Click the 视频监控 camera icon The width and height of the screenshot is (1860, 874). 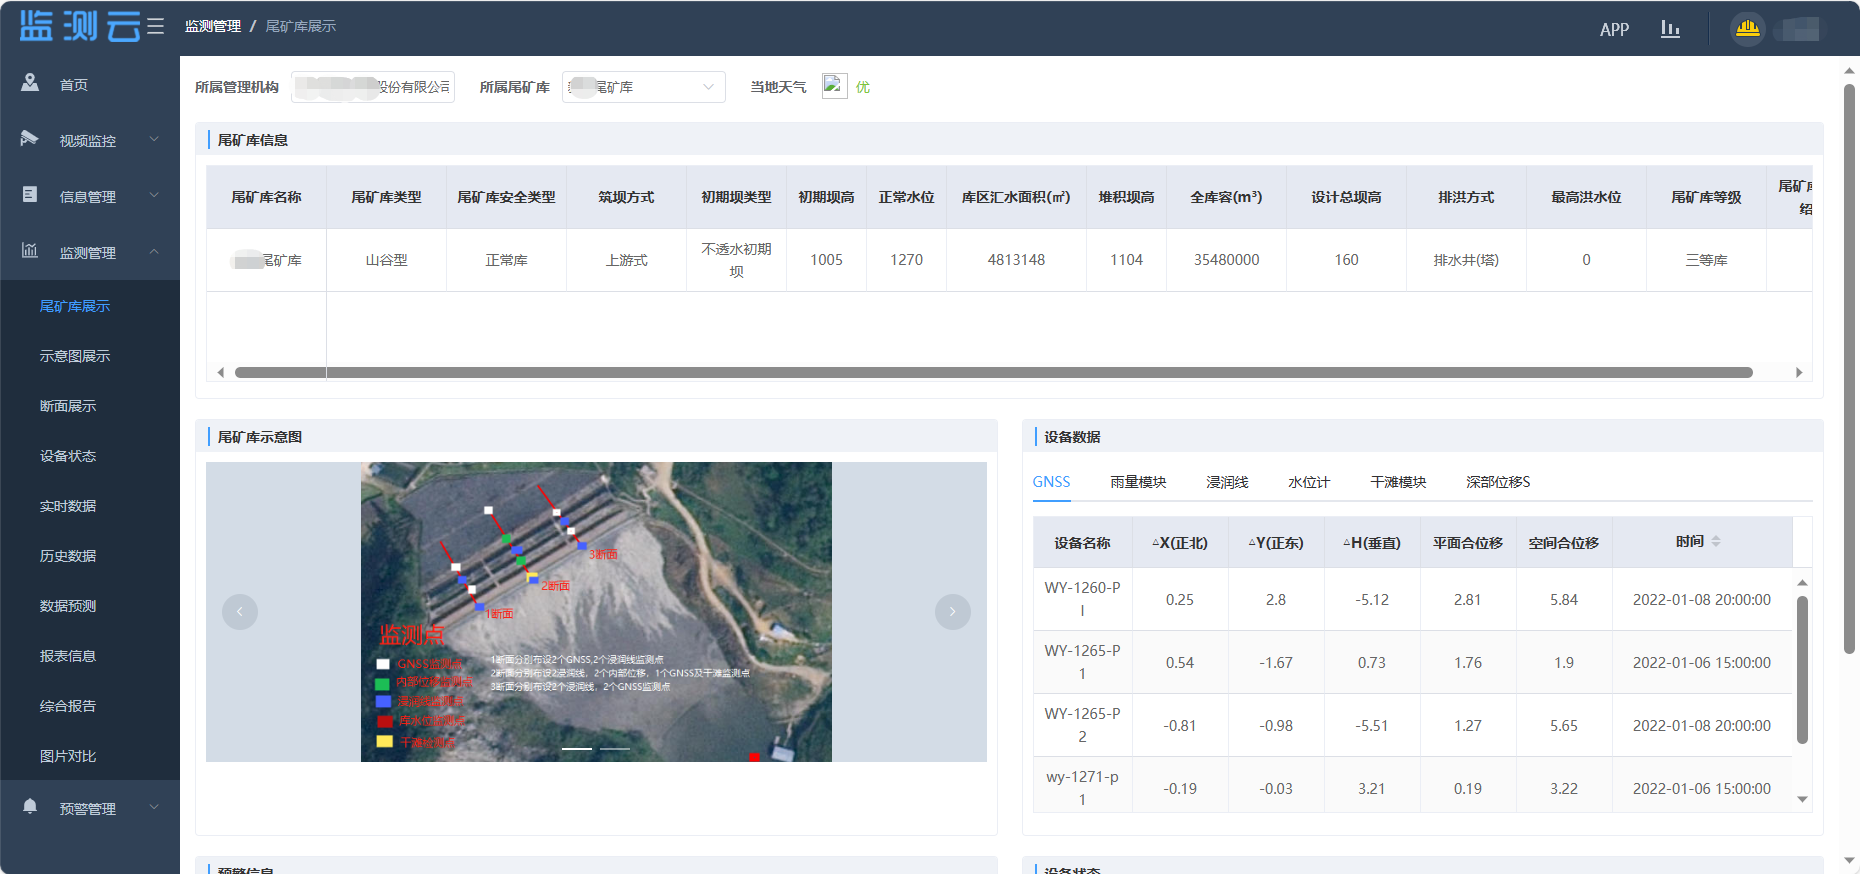pyautogui.click(x=30, y=139)
